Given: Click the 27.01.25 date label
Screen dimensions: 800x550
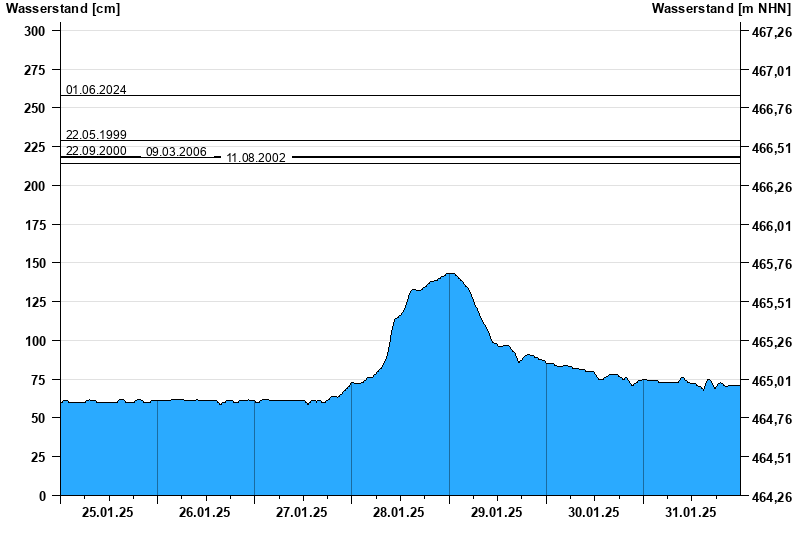Looking at the screenshot, I should (x=302, y=512).
